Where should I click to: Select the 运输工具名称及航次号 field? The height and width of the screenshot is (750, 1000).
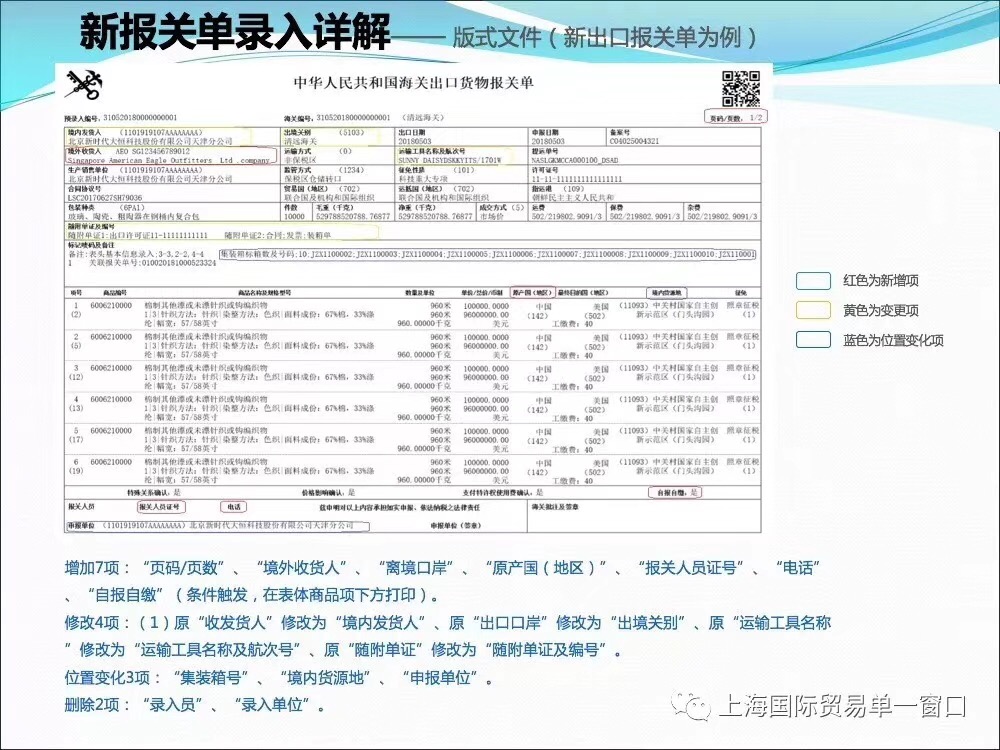coord(460,155)
